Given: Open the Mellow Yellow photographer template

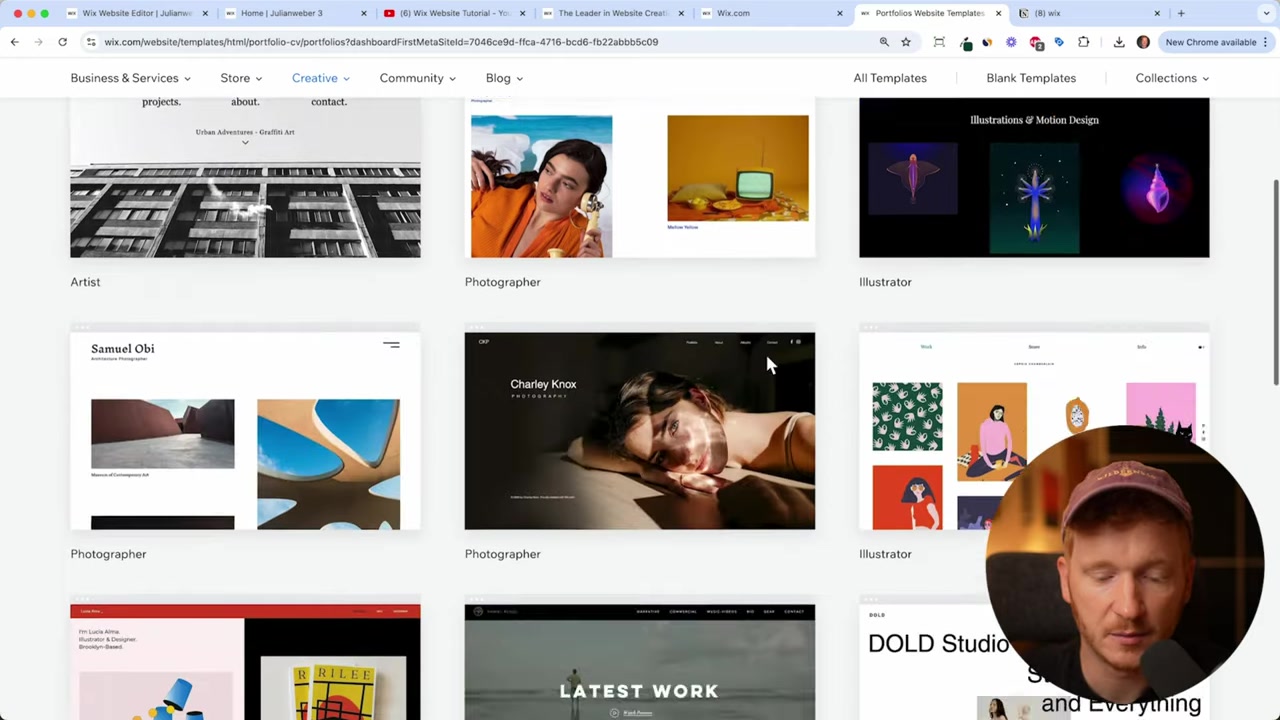Looking at the screenshot, I should click(640, 177).
